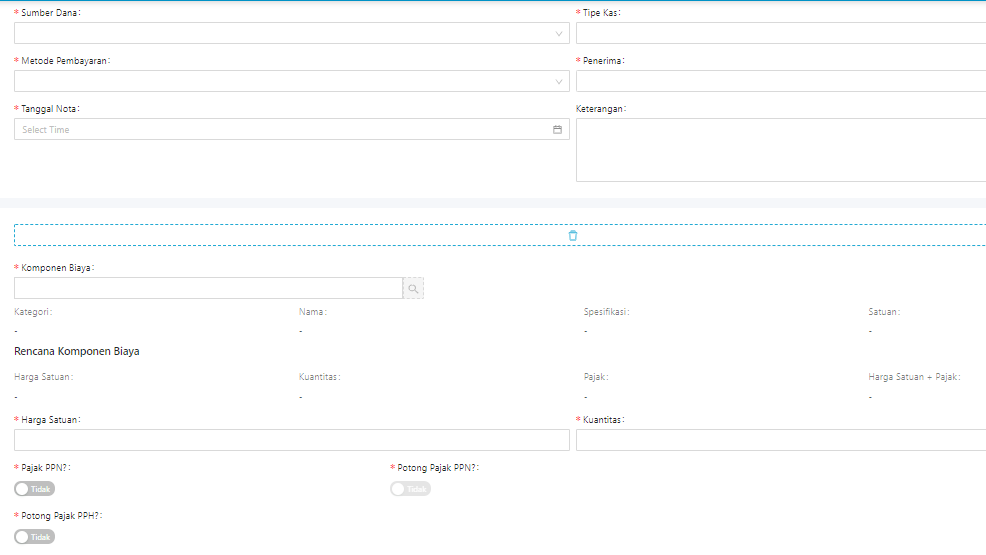The width and height of the screenshot is (986, 555).
Task: Expand the Metode Pembayaran dropdown arrow
Action: (x=558, y=82)
